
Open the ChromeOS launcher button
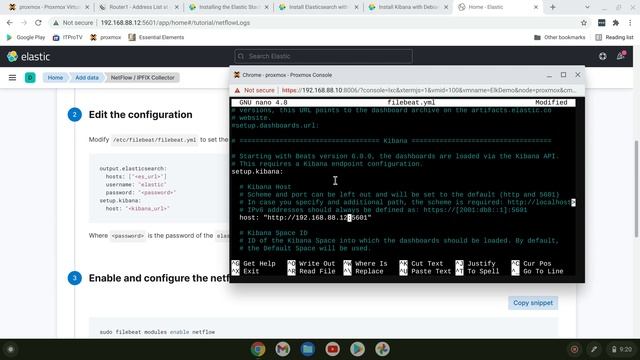(x=11, y=349)
